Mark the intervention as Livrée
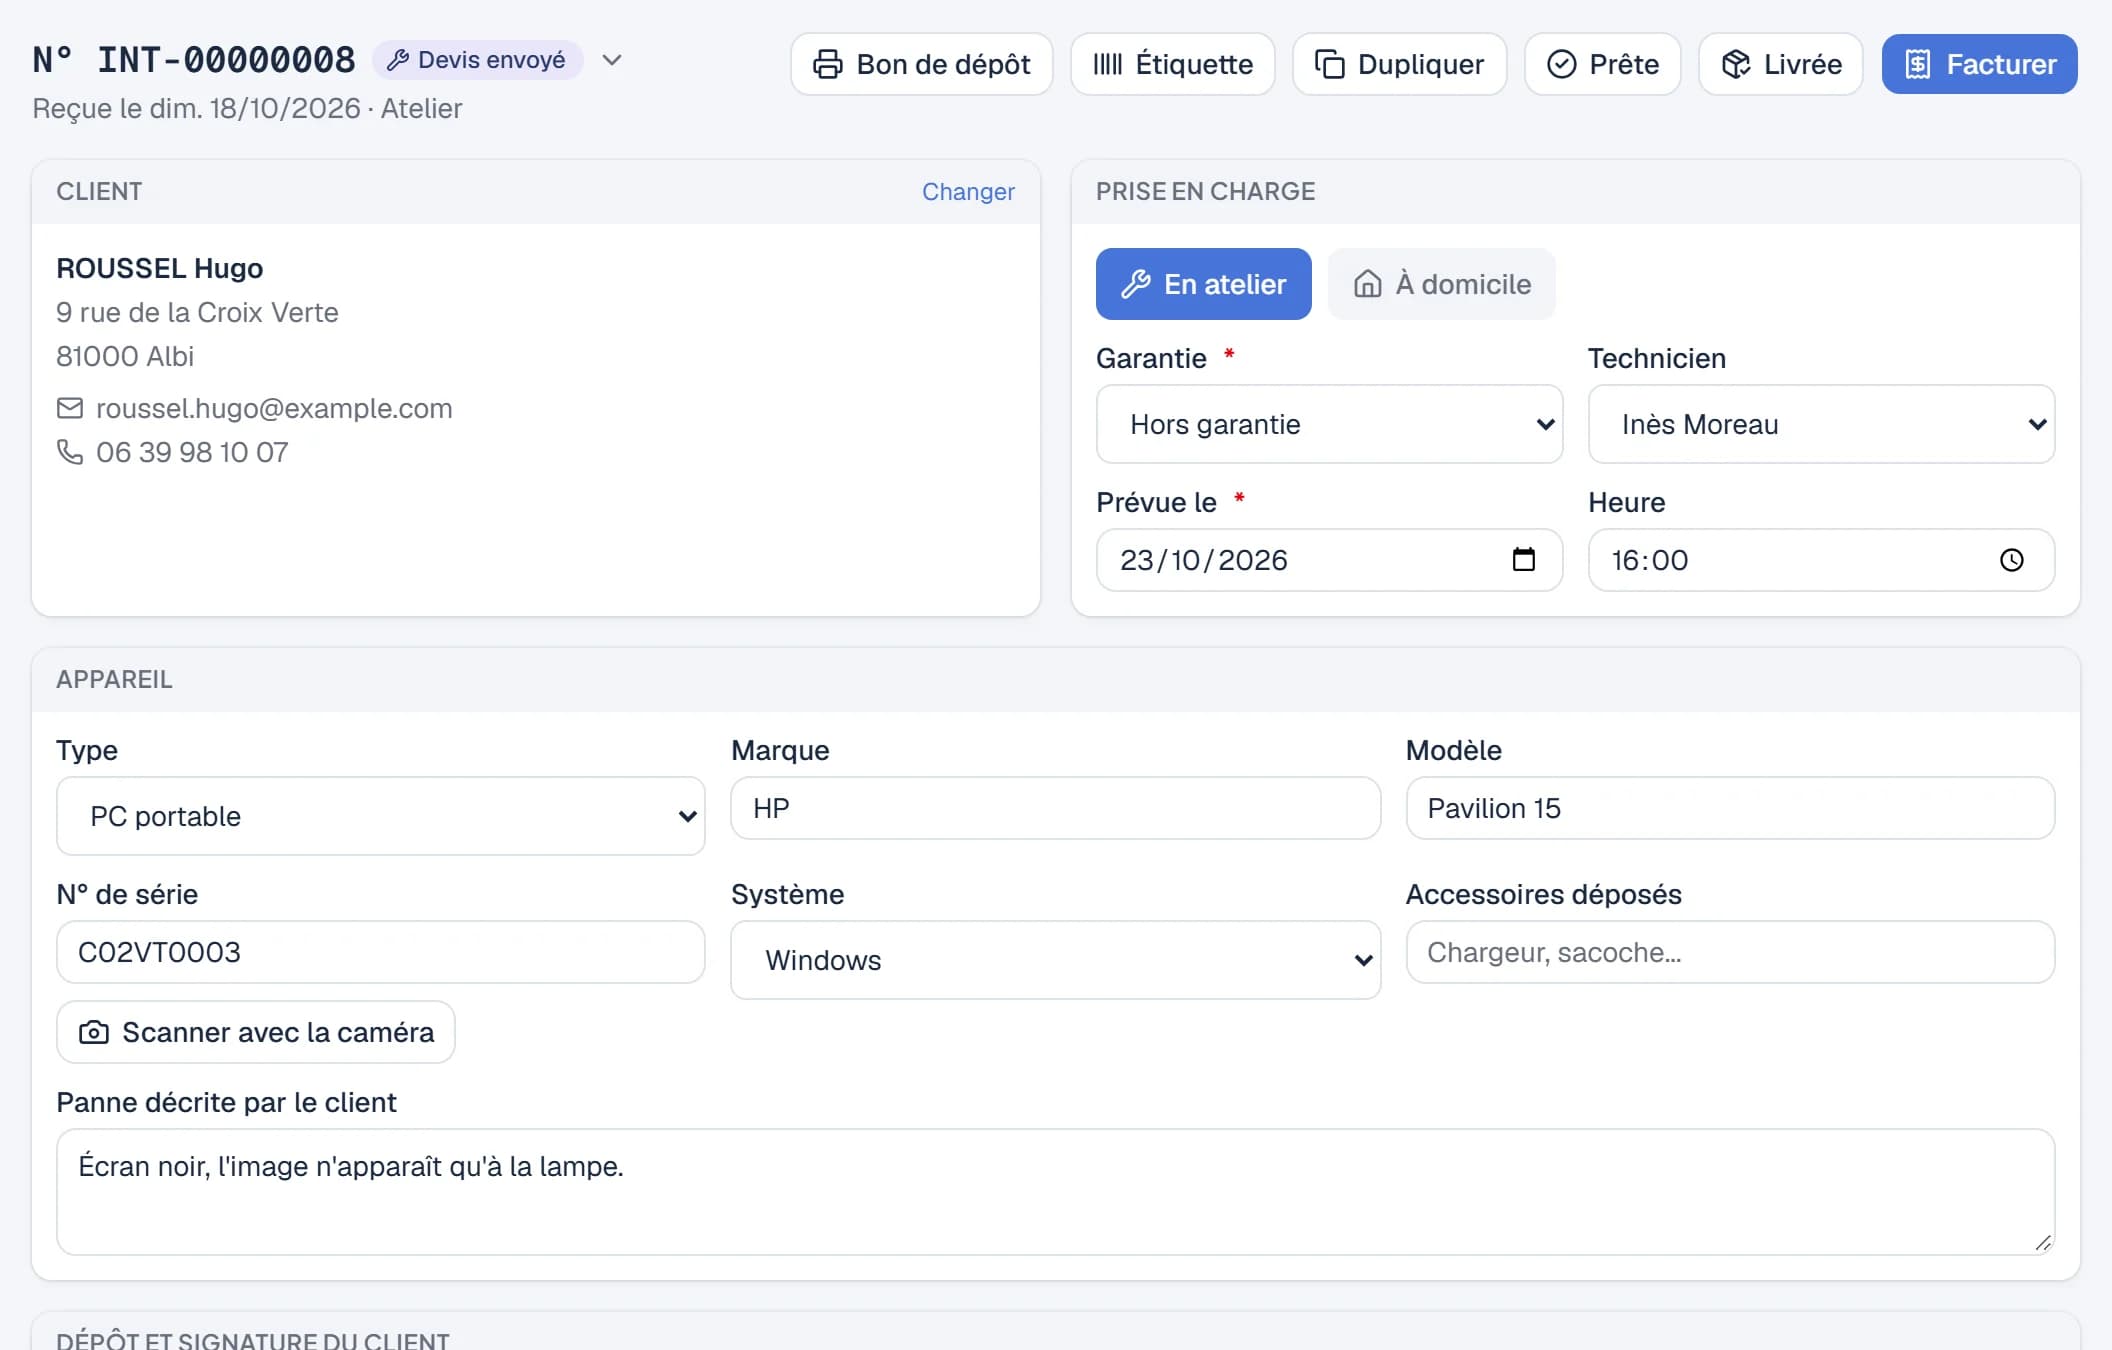2112x1350 pixels. pyautogui.click(x=1780, y=64)
